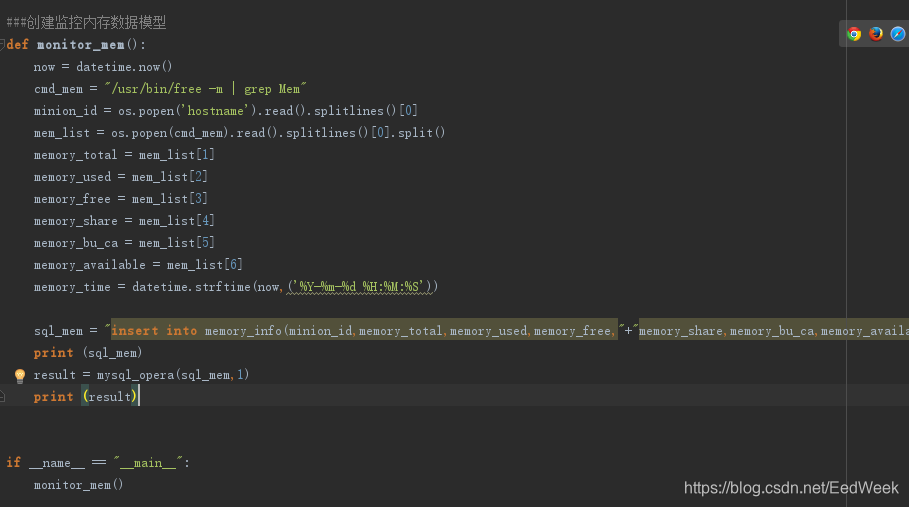909x507 pixels.
Task: Click the function name monitor_mem in def line
Action: 81,45
